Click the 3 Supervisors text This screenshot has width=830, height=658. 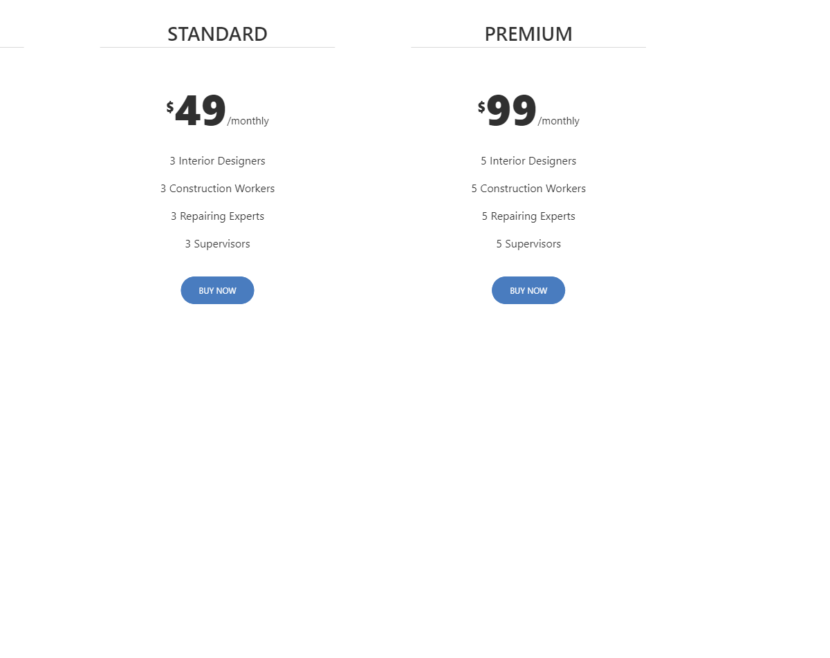(x=217, y=244)
